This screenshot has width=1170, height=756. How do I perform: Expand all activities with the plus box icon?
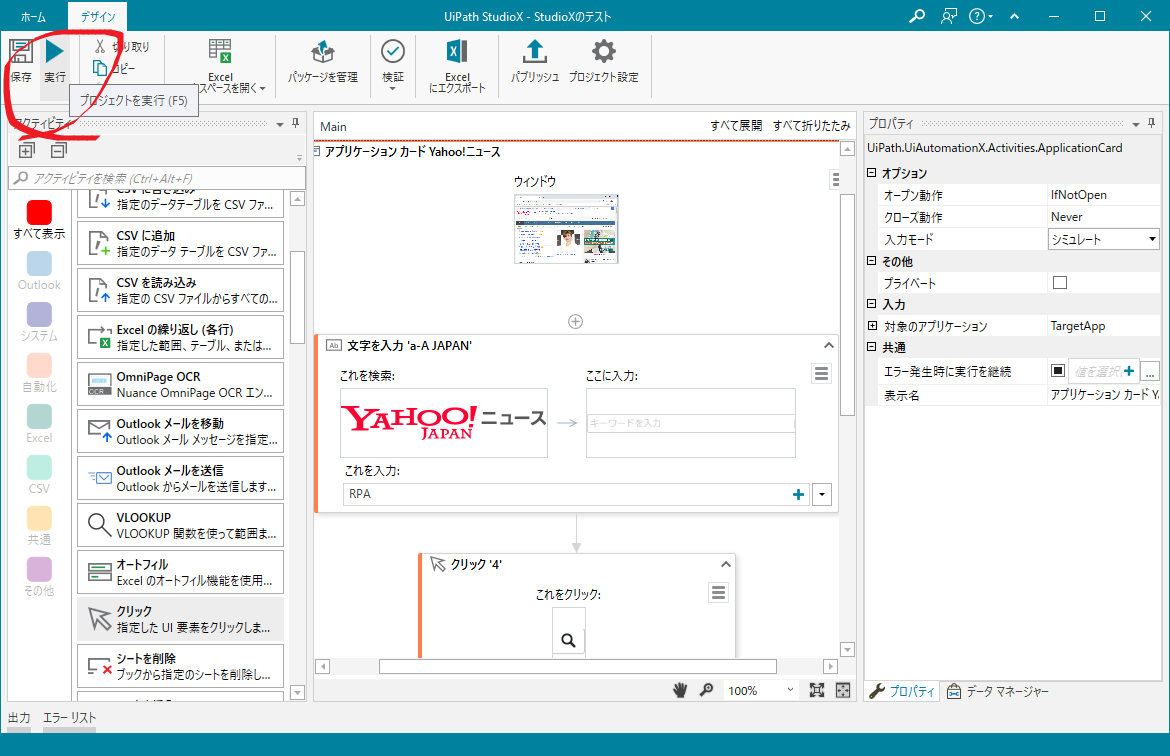(26, 151)
